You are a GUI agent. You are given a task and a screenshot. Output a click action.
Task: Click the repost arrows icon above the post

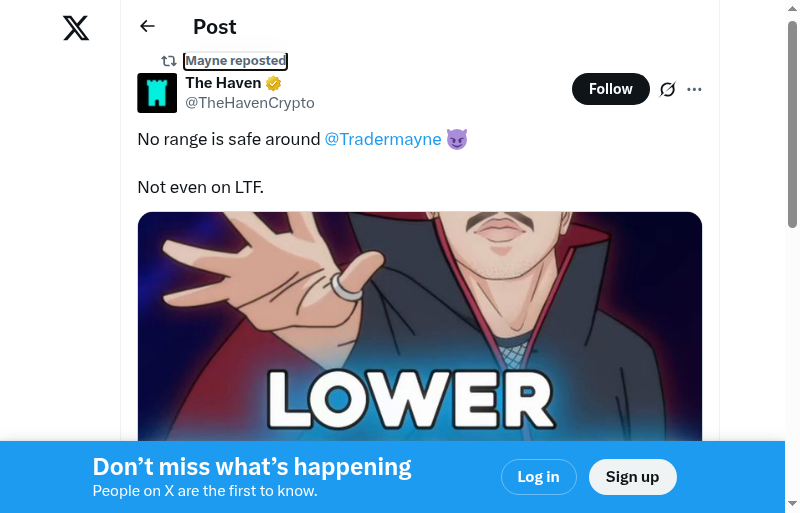(169, 61)
